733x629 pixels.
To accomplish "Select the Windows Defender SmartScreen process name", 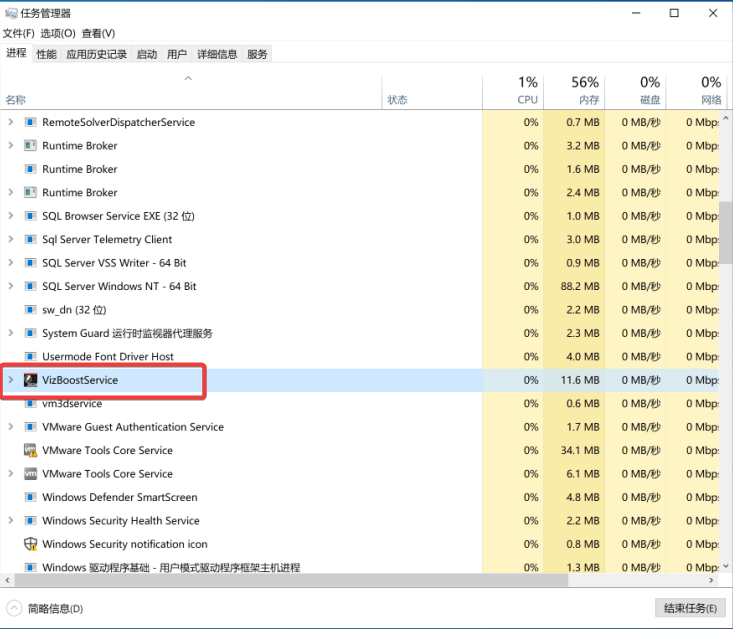I will (120, 497).
